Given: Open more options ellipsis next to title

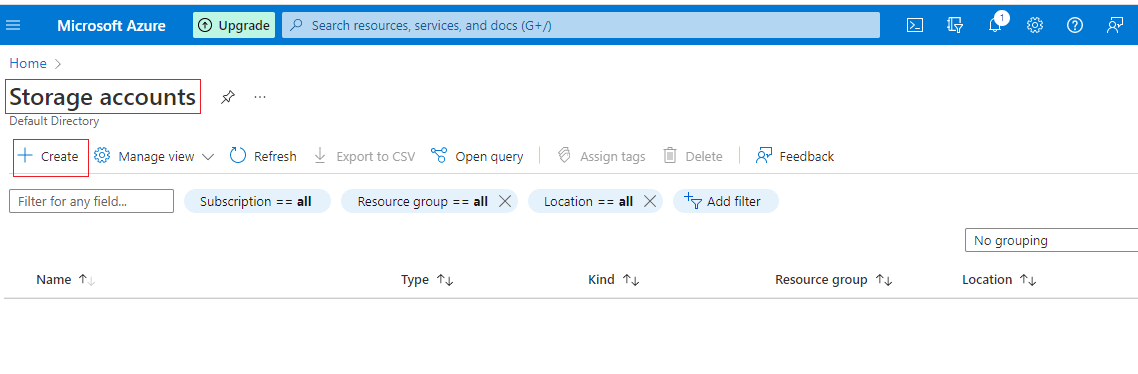Looking at the screenshot, I should click(x=261, y=97).
